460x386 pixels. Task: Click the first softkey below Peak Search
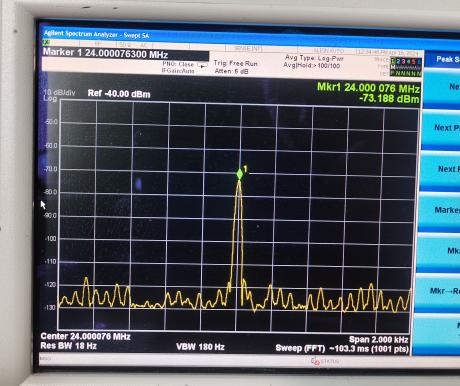[x=442, y=87]
